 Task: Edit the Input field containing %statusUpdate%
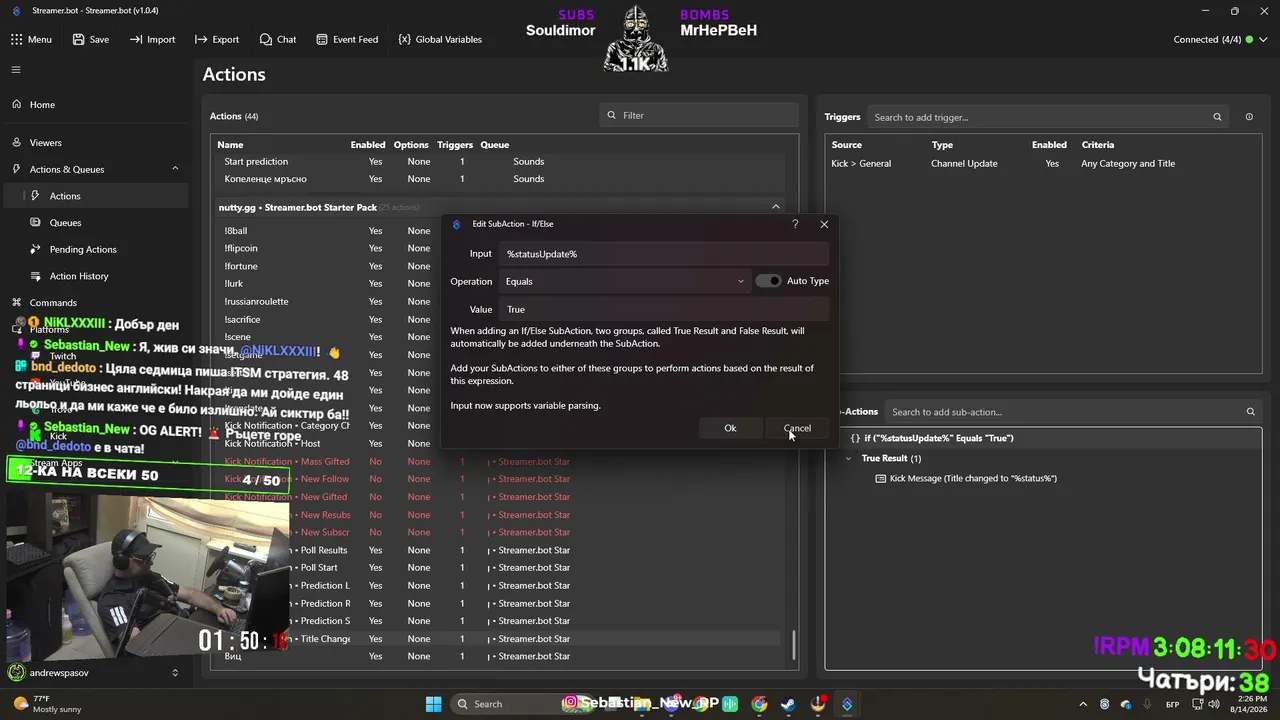665,254
